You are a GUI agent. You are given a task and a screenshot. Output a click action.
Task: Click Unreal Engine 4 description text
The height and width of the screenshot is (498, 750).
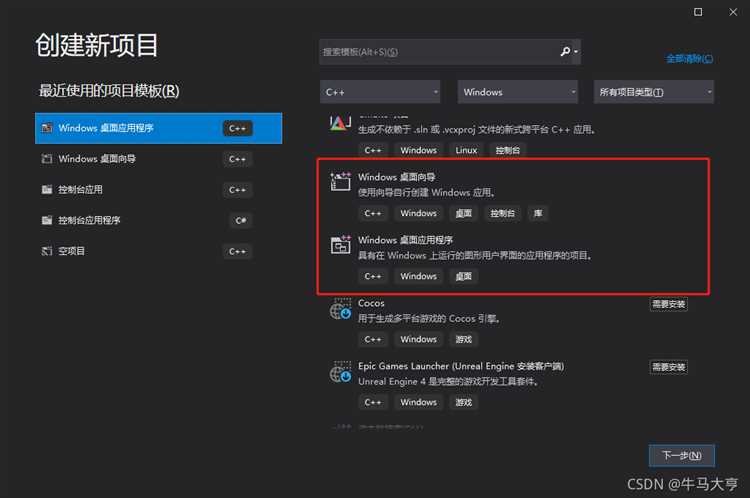click(449, 381)
